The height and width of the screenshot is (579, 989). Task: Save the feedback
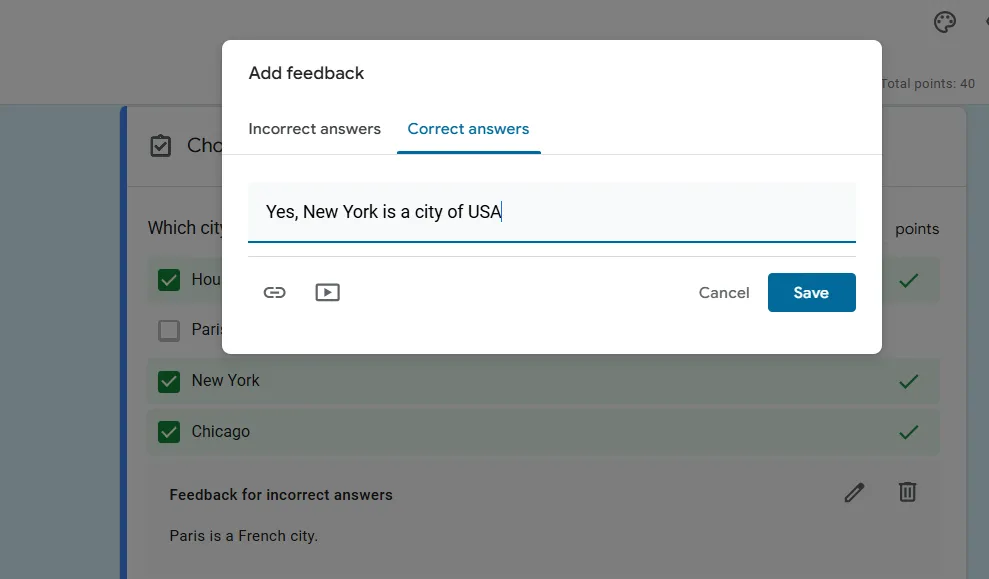click(x=811, y=292)
